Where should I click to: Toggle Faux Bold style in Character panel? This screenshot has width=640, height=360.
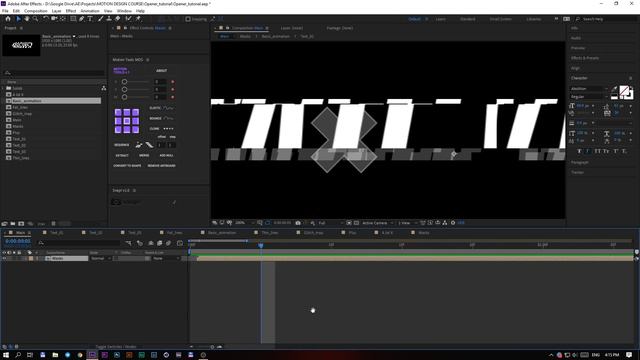[x=579, y=151]
